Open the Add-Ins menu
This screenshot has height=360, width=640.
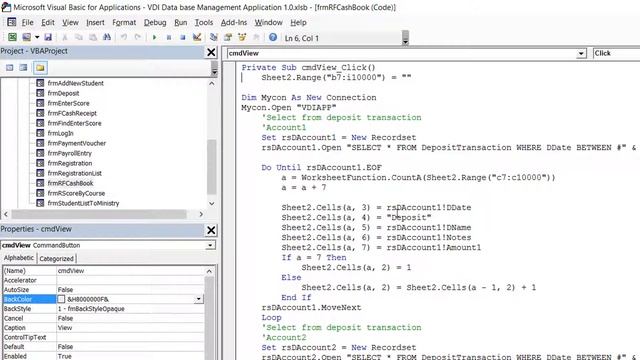[x=234, y=22]
